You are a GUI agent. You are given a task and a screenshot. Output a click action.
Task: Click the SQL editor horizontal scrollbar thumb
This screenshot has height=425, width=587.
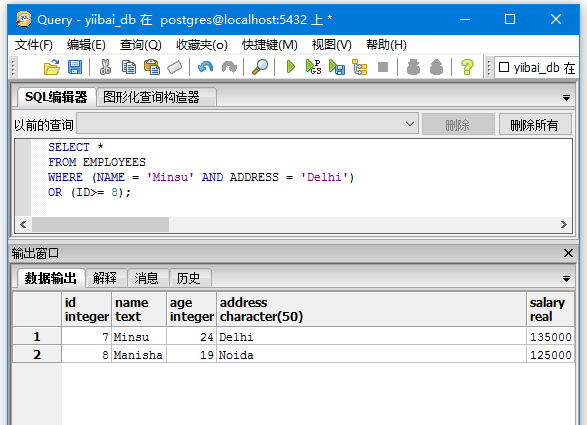point(100,224)
